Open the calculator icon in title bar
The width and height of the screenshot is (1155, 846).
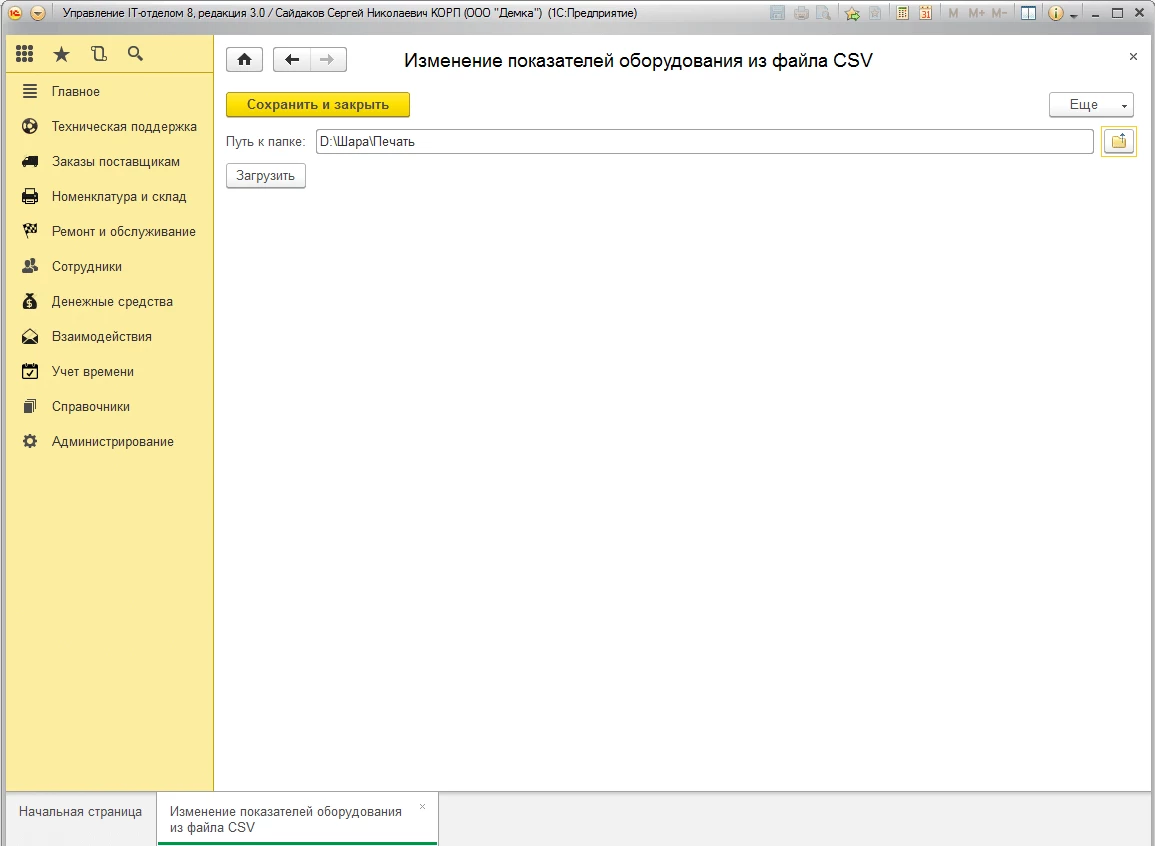902,14
